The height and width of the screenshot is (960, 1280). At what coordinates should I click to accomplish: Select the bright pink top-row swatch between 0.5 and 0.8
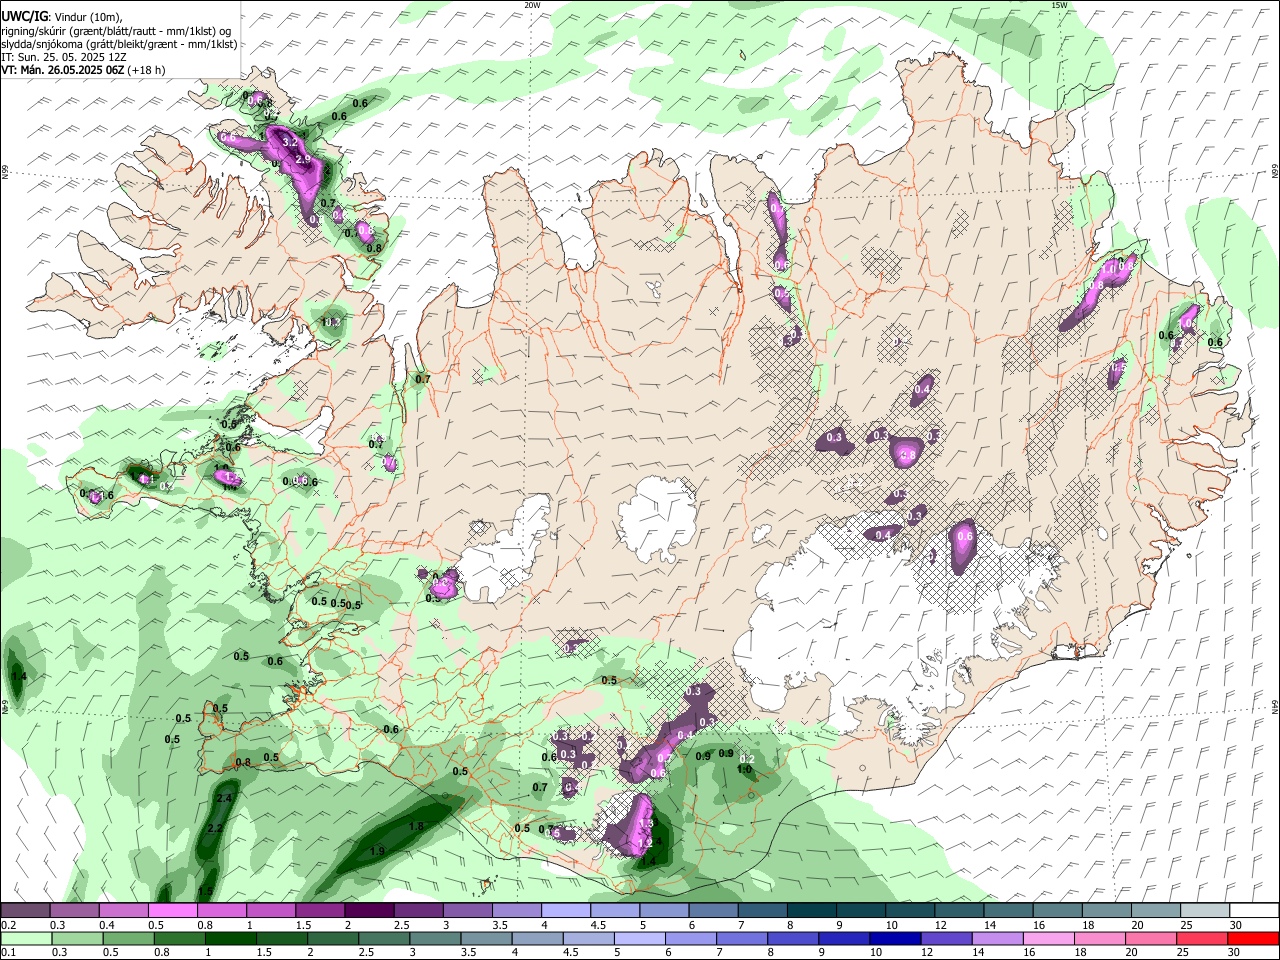click(173, 911)
